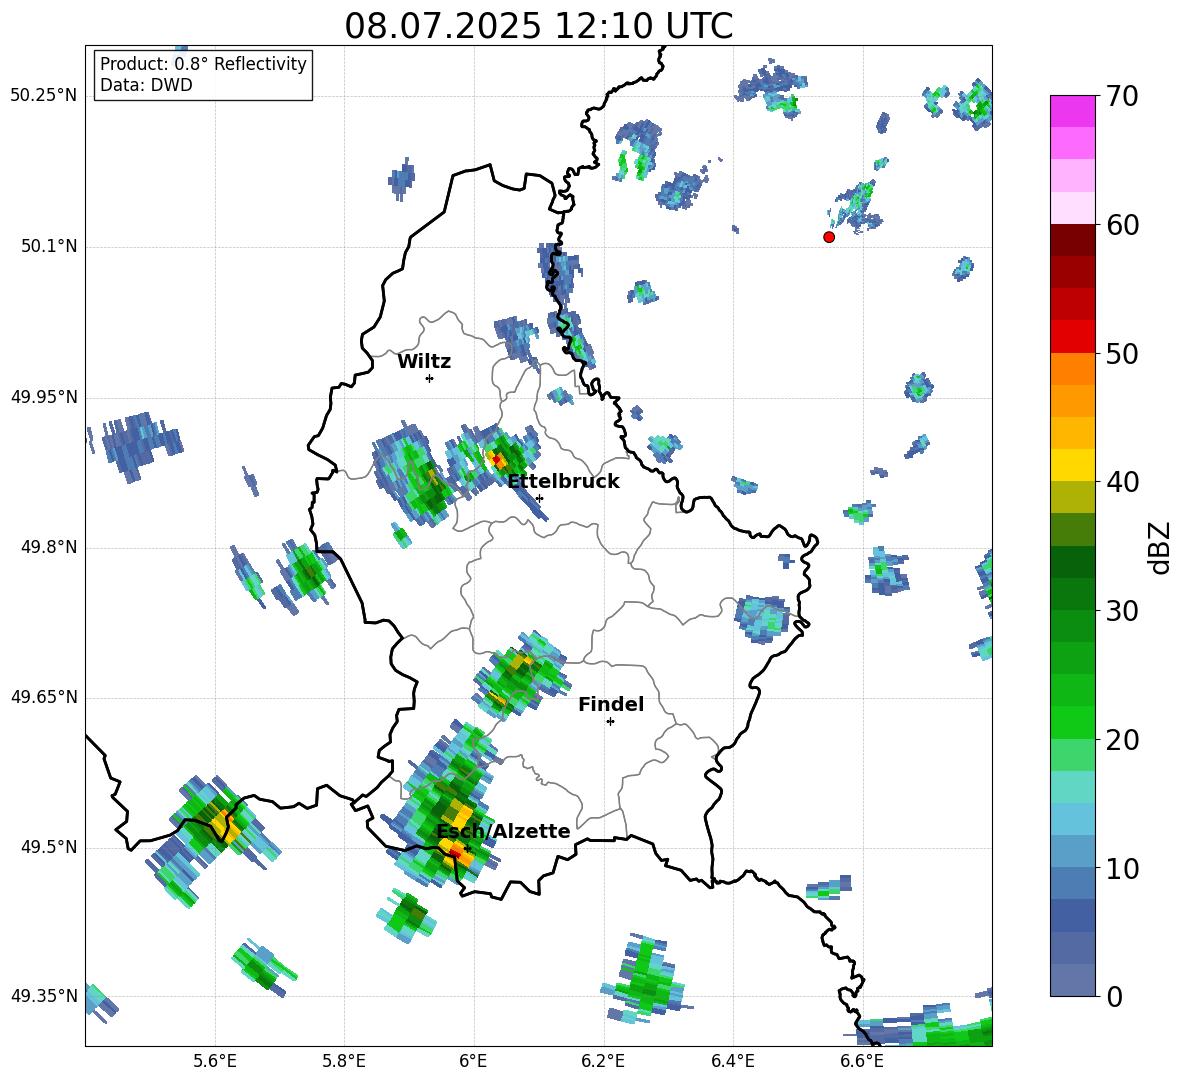Click the yellow colorbar swatch above 40

tap(1072, 465)
